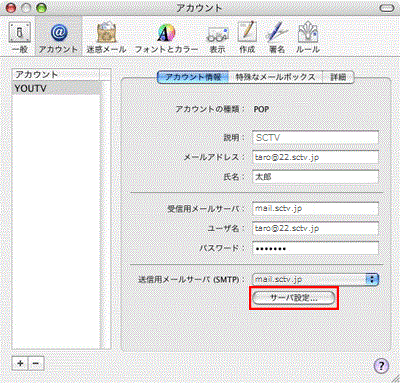Click the 氏名 field containing 太郎
Image resolution: width=400 pixels, height=383 pixels.
tap(315, 177)
